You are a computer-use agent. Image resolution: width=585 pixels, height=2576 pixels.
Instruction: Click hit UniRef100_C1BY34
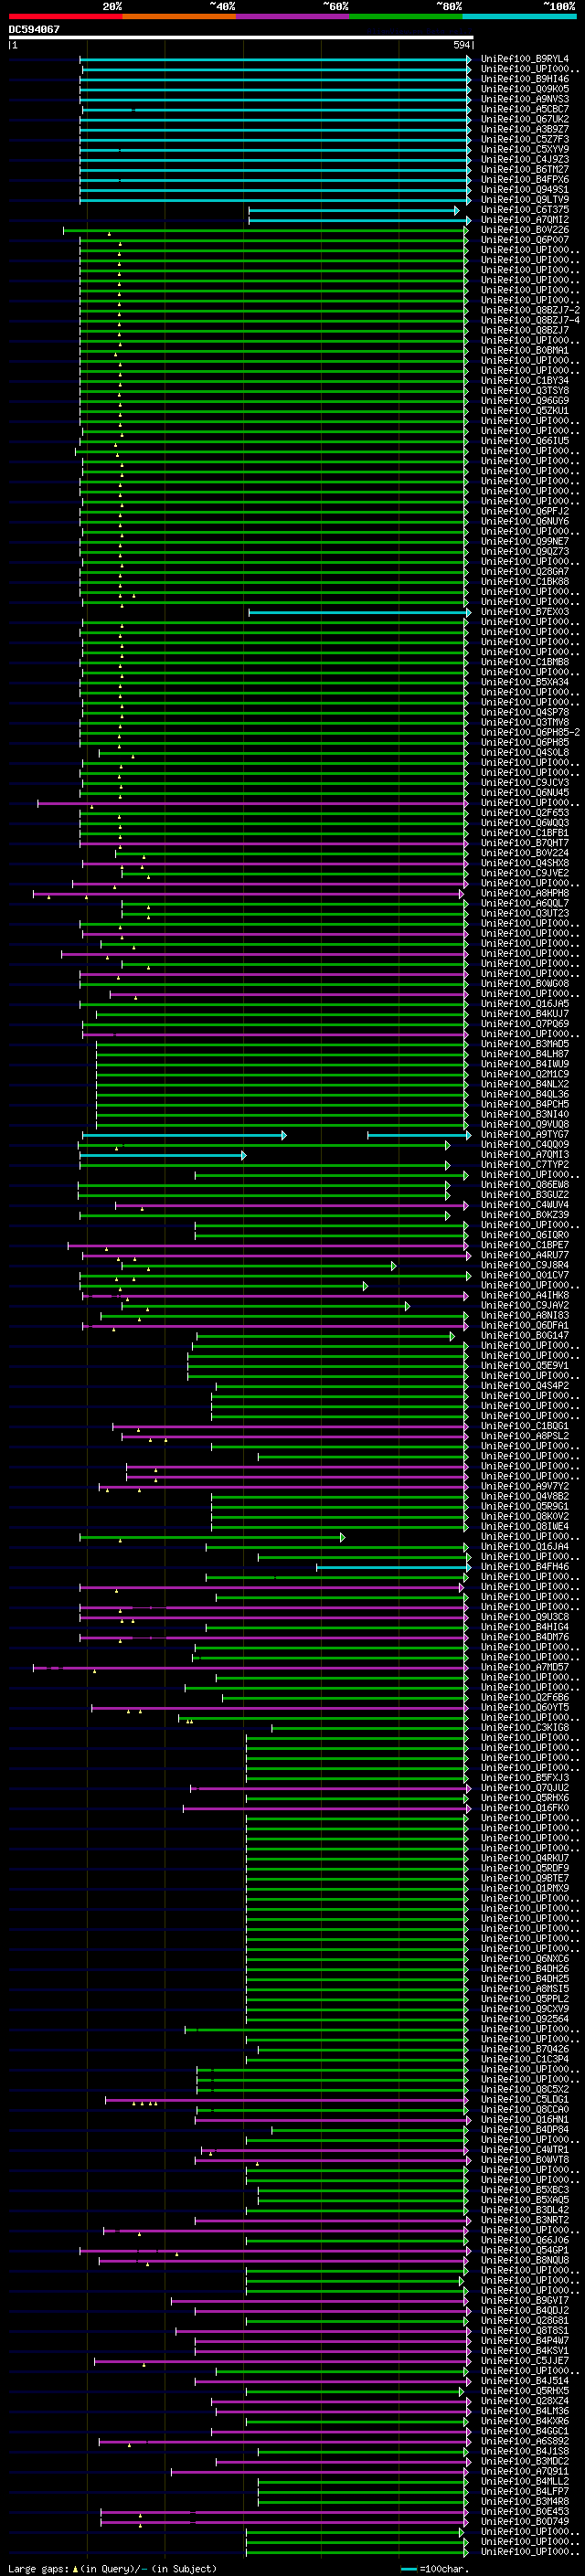coord(525,381)
